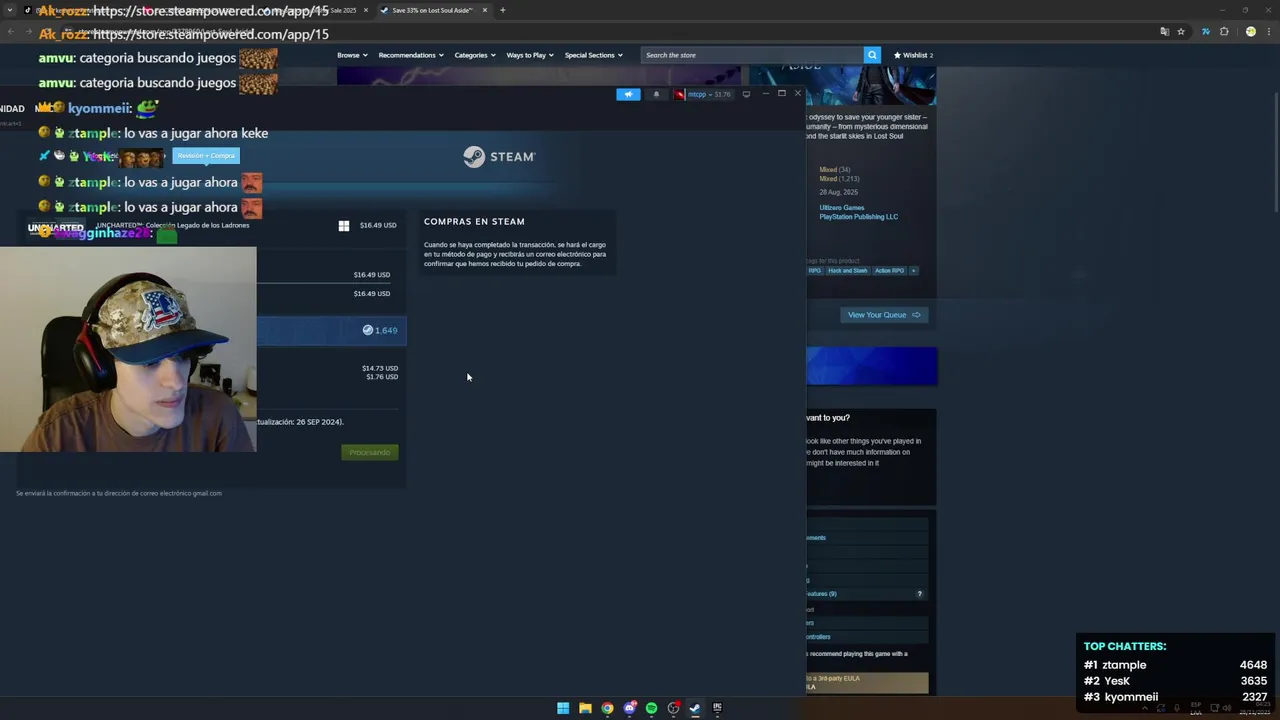Viewport: 1280px width, 720px height.
Task: Click the Windows platform icon next to Uncharted
Action: pos(344,226)
